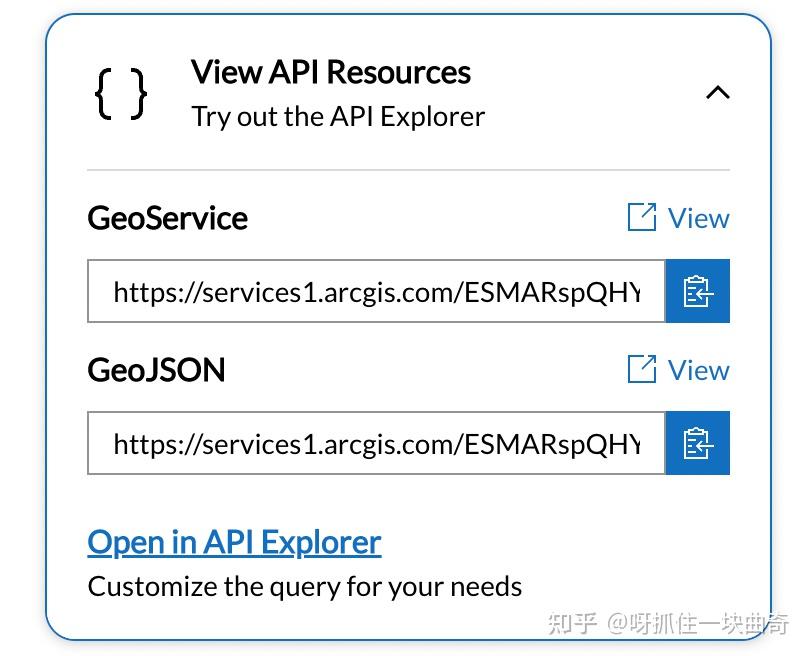Click the View API Resources heading

coord(330,71)
